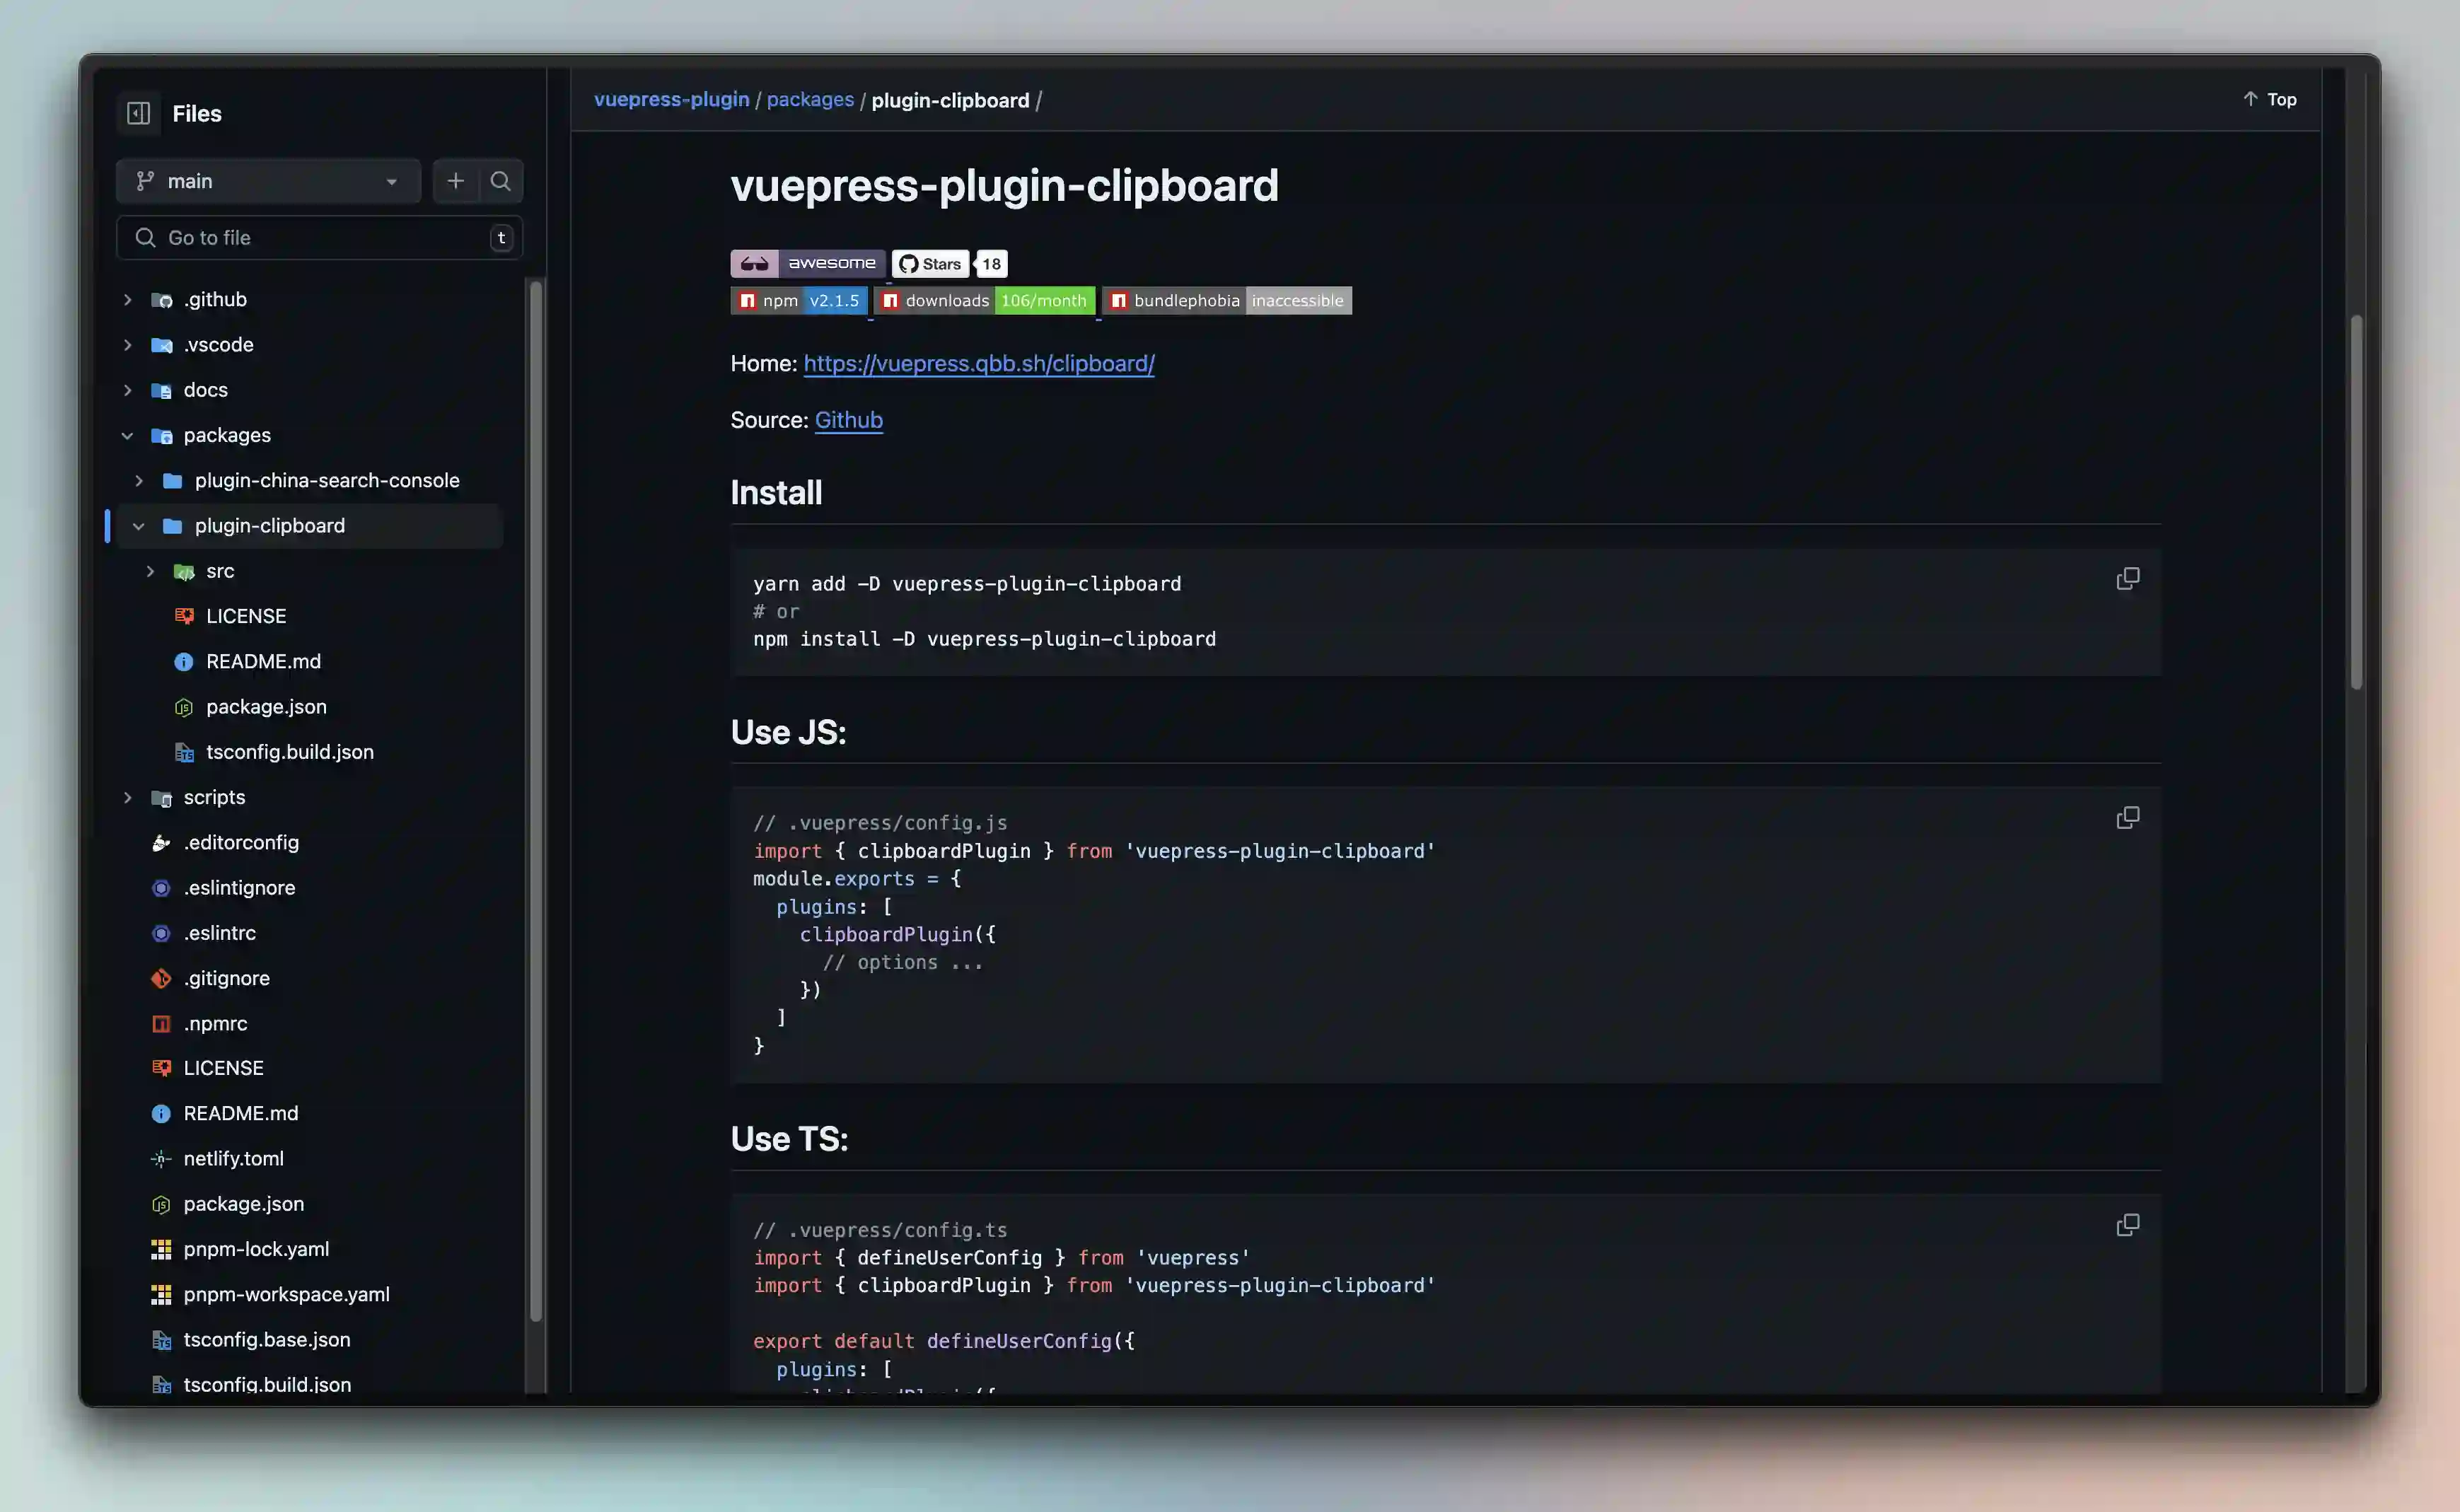Open LICENSE inside plugin-clipboard
The width and height of the screenshot is (2460, 1512).
click(x=246, y=616)
